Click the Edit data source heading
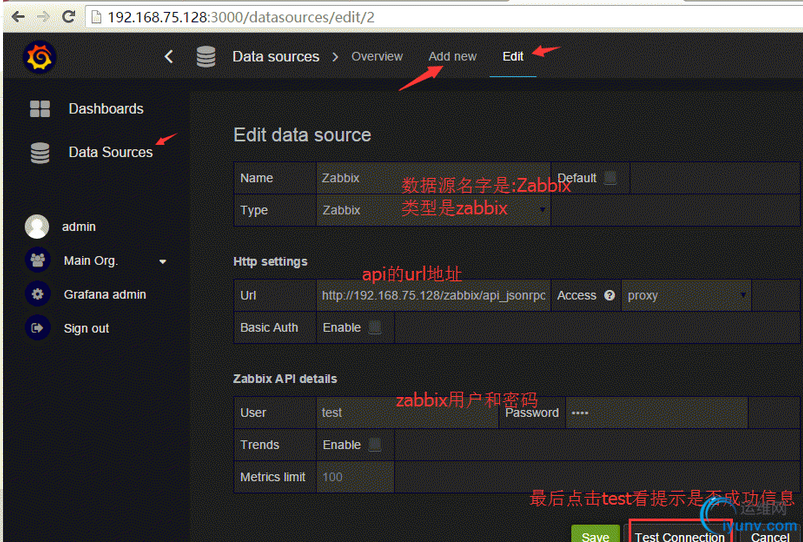 click(x=302, y=135)
